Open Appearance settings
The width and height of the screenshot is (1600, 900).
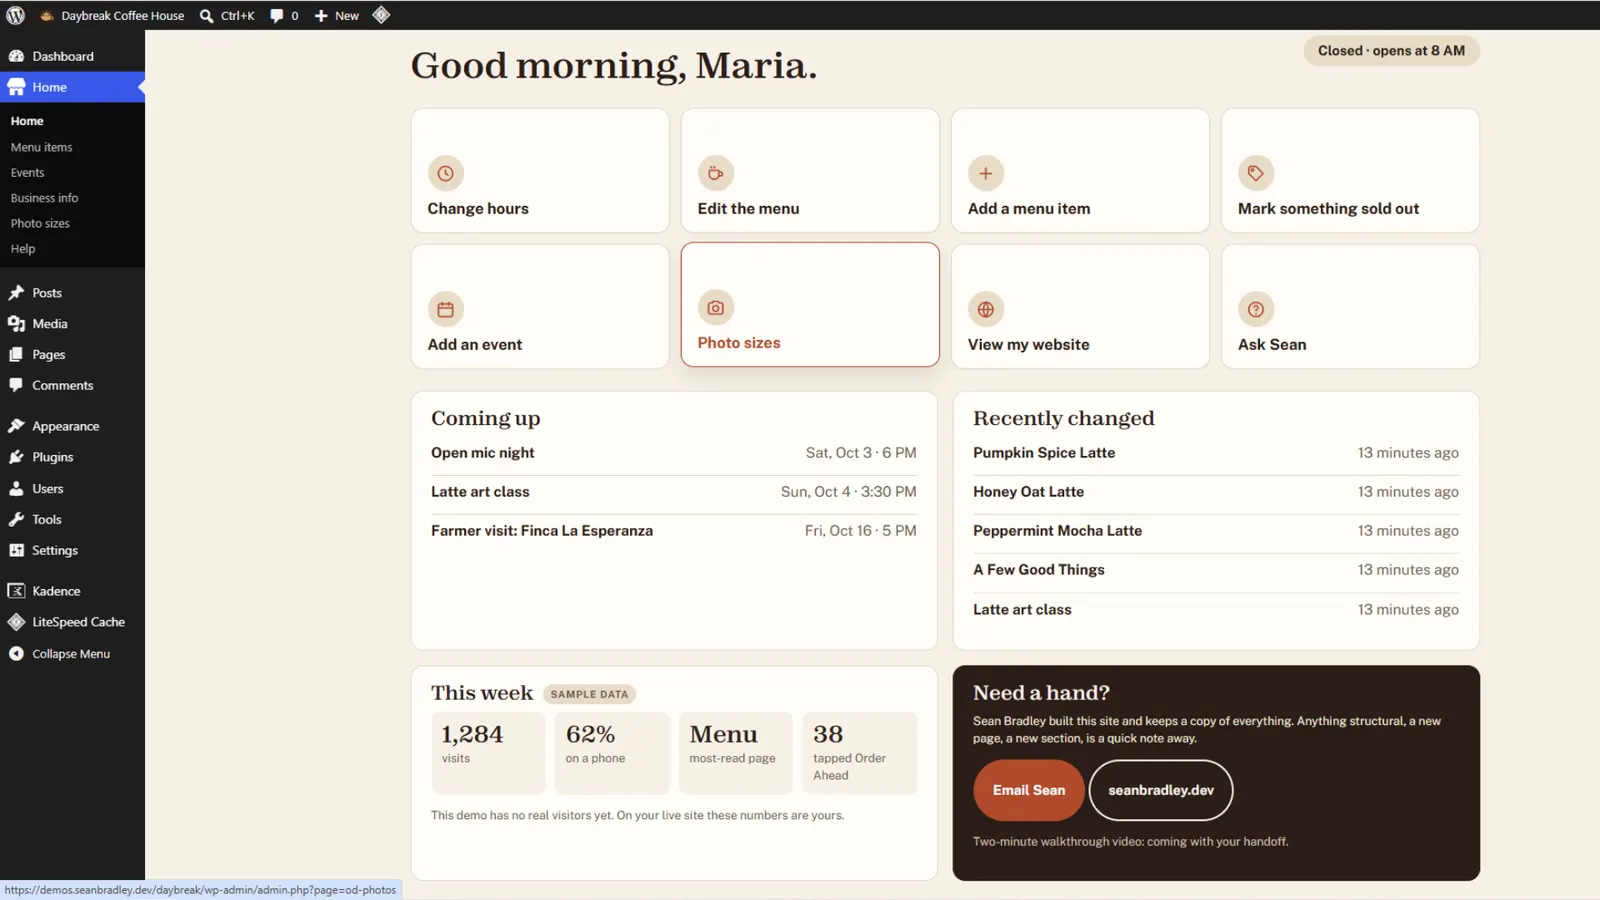pos(72,426)
